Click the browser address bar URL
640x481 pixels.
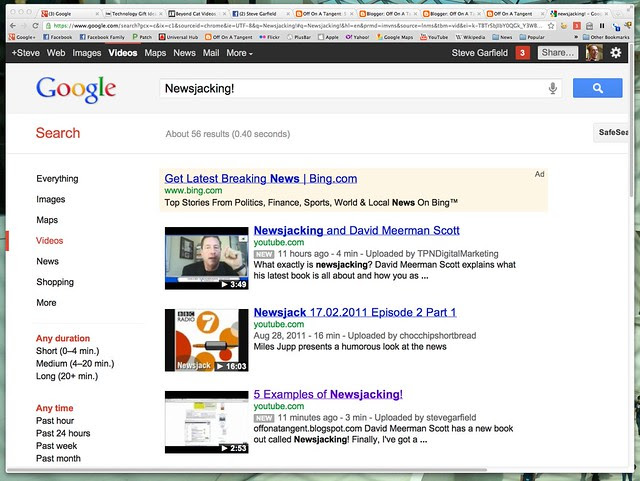[298, 26]
